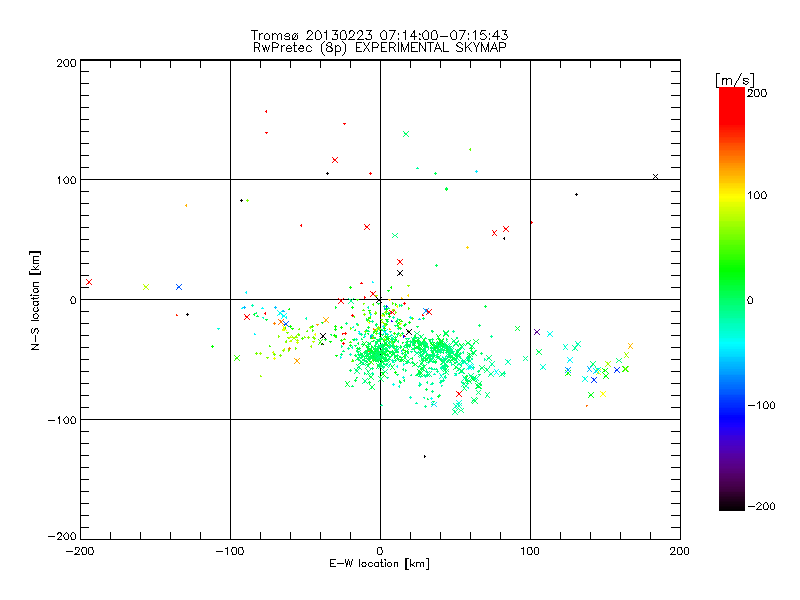The width and height of the screenshot is (800, 600).
Task: Click the red region of the velocity colorbar
Action: (x=732, y=105)
